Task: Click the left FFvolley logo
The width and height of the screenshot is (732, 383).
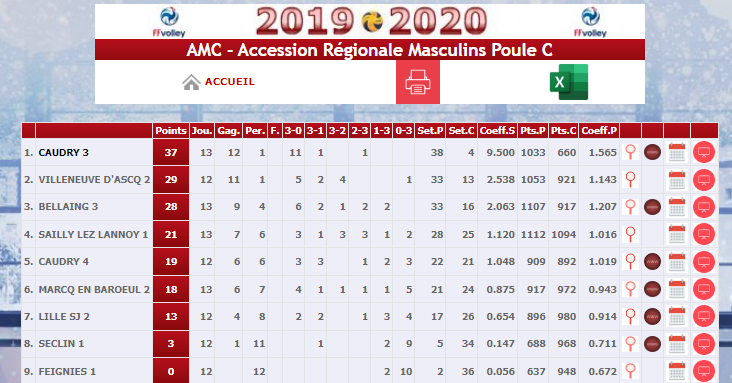Action: tap(169, 22)
